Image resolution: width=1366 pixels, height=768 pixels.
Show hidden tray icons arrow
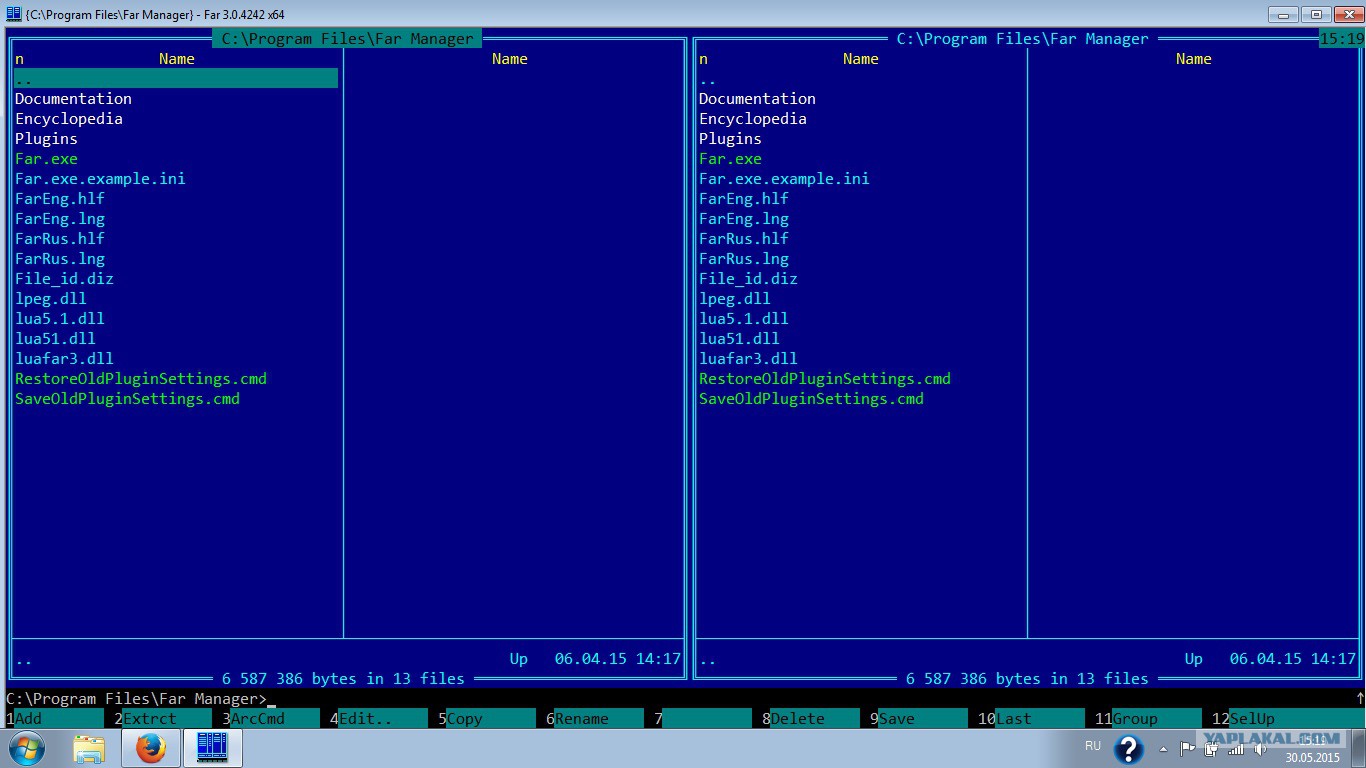pyautogui.click(x=1163, y=748)
